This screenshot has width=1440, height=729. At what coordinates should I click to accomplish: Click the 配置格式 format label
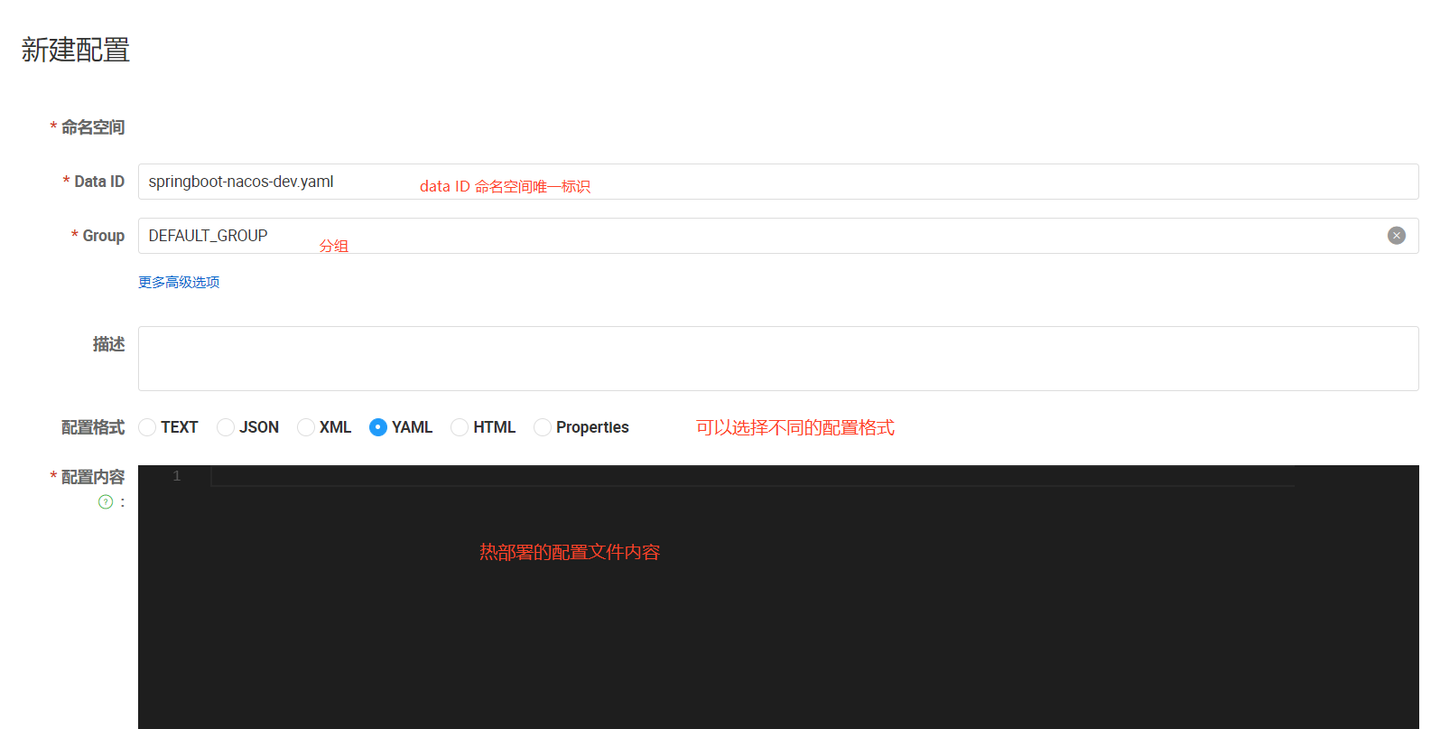[x=92, y=427]
